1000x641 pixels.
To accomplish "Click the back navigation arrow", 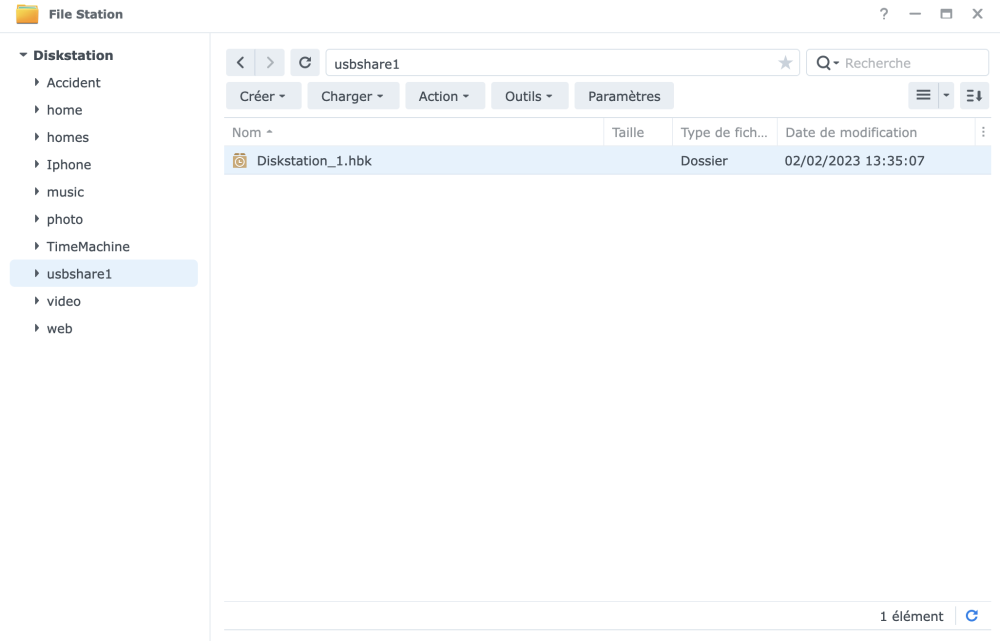I will point(241,63).
